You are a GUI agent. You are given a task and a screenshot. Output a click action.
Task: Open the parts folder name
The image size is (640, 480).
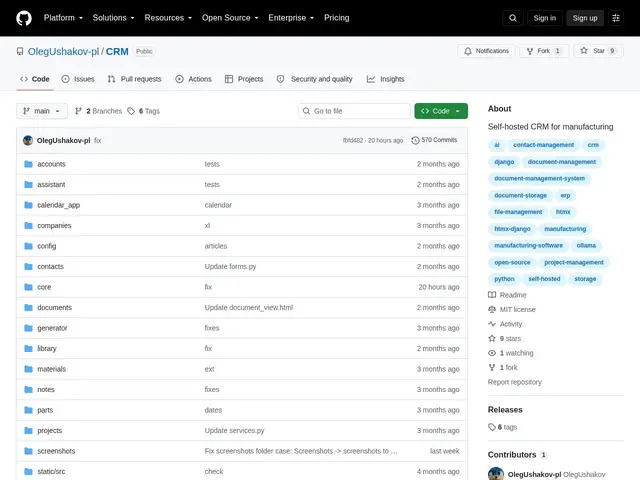click(45, 410)
